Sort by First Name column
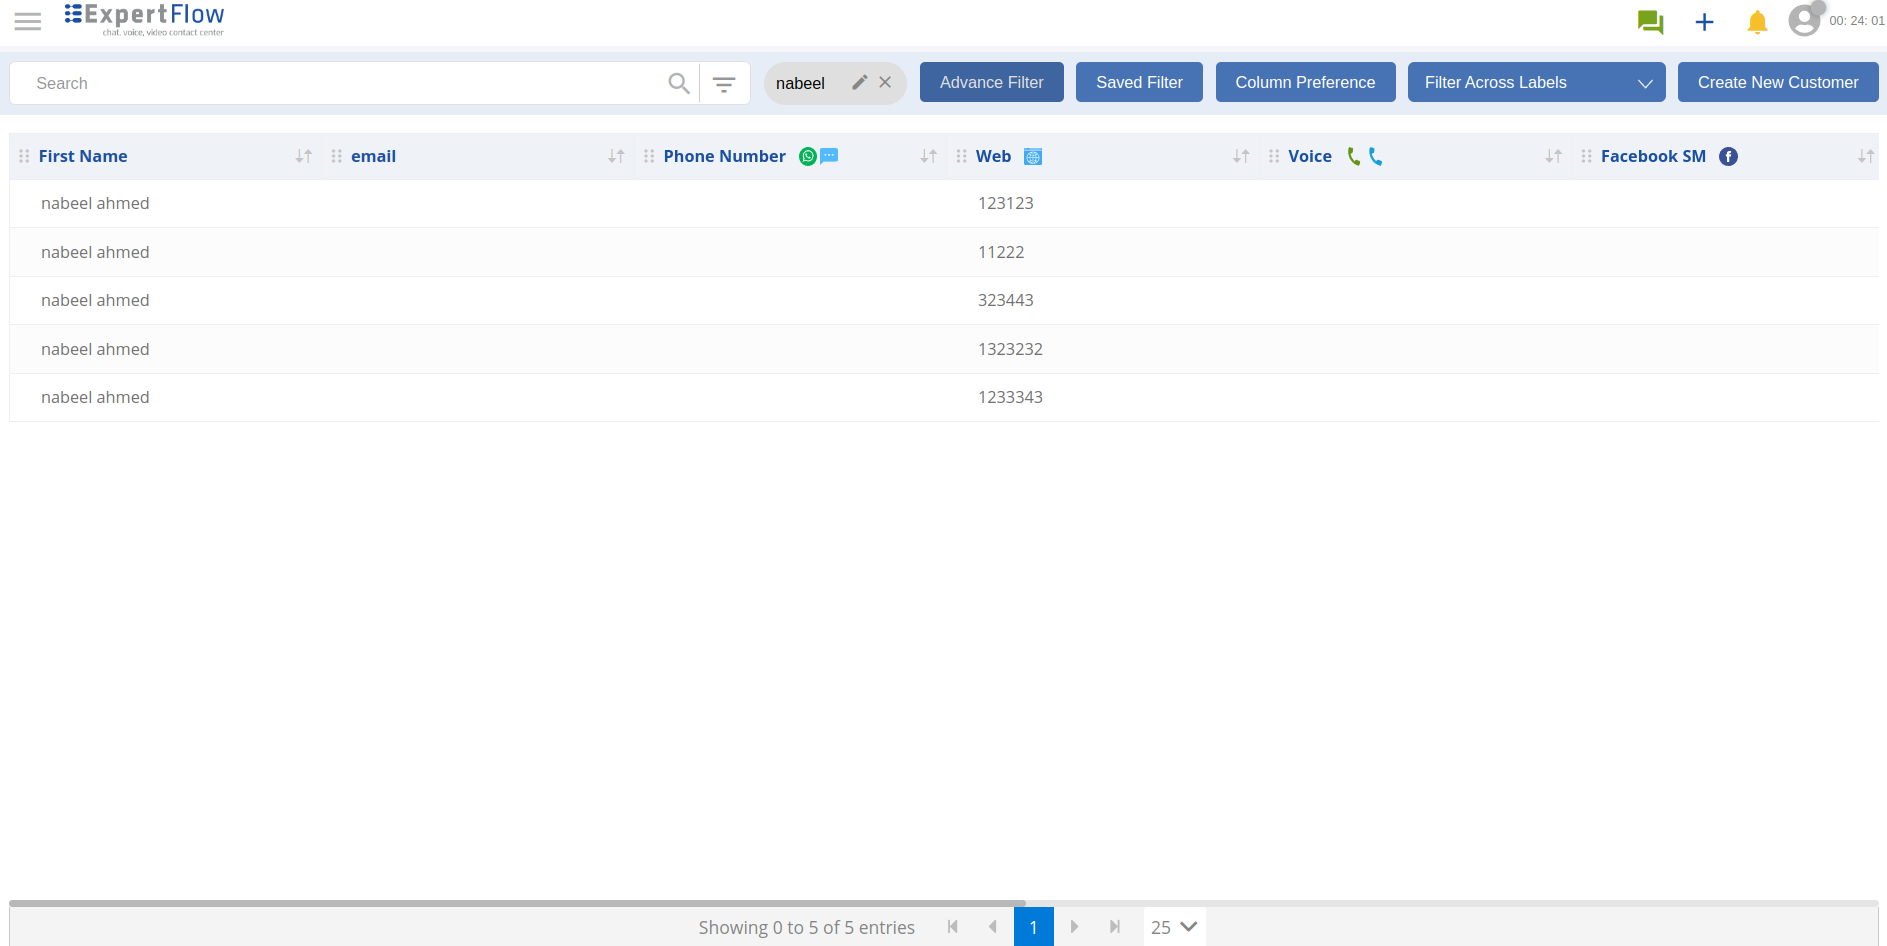Viewport: 1887px width, 946px height. click(x=304, y=156)
